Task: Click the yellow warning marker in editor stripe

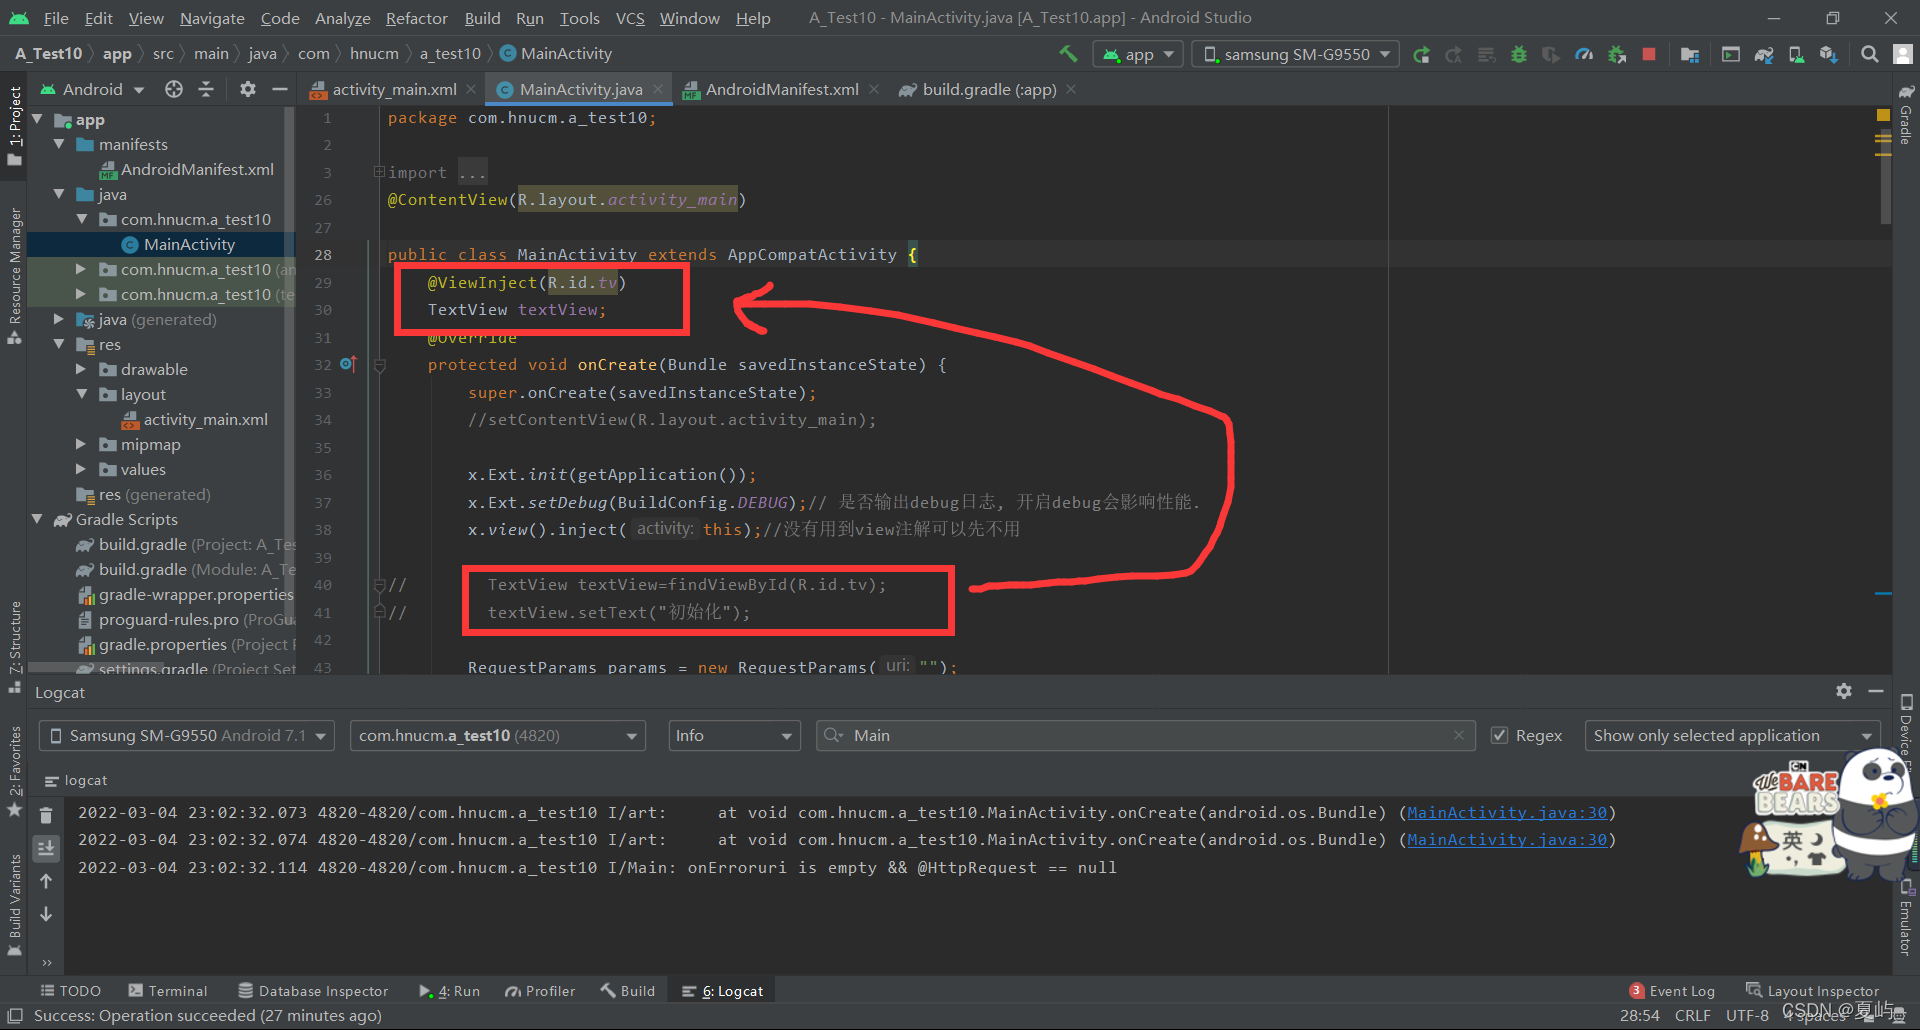Action: (x=1883, y=115)
